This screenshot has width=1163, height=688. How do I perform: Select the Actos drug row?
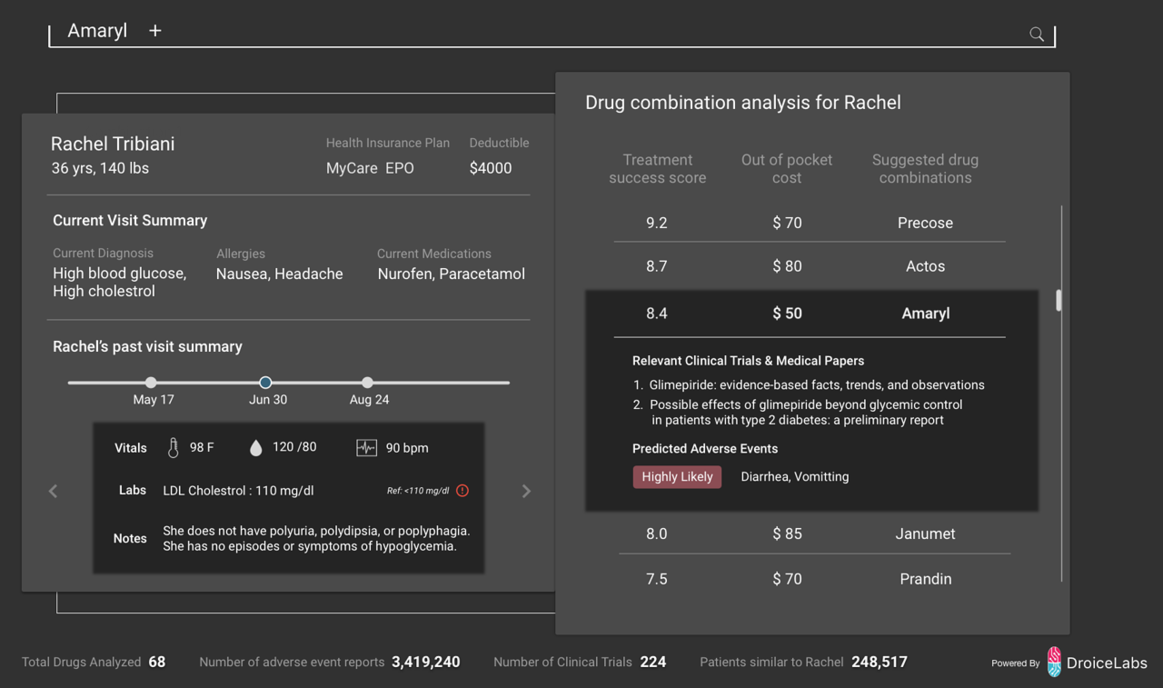tap(810, 266)
